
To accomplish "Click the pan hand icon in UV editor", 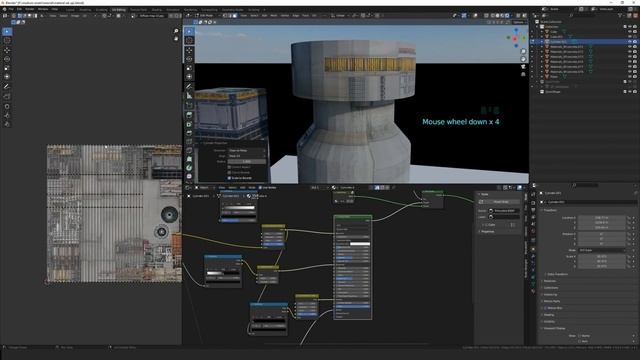I will pos(176,38).
